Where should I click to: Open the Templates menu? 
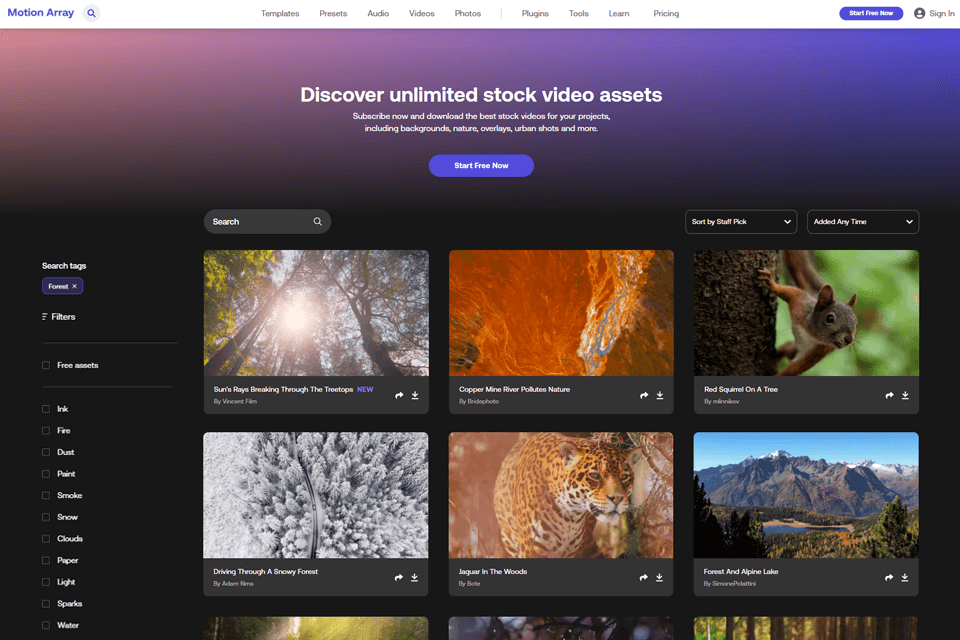point(280,13)
